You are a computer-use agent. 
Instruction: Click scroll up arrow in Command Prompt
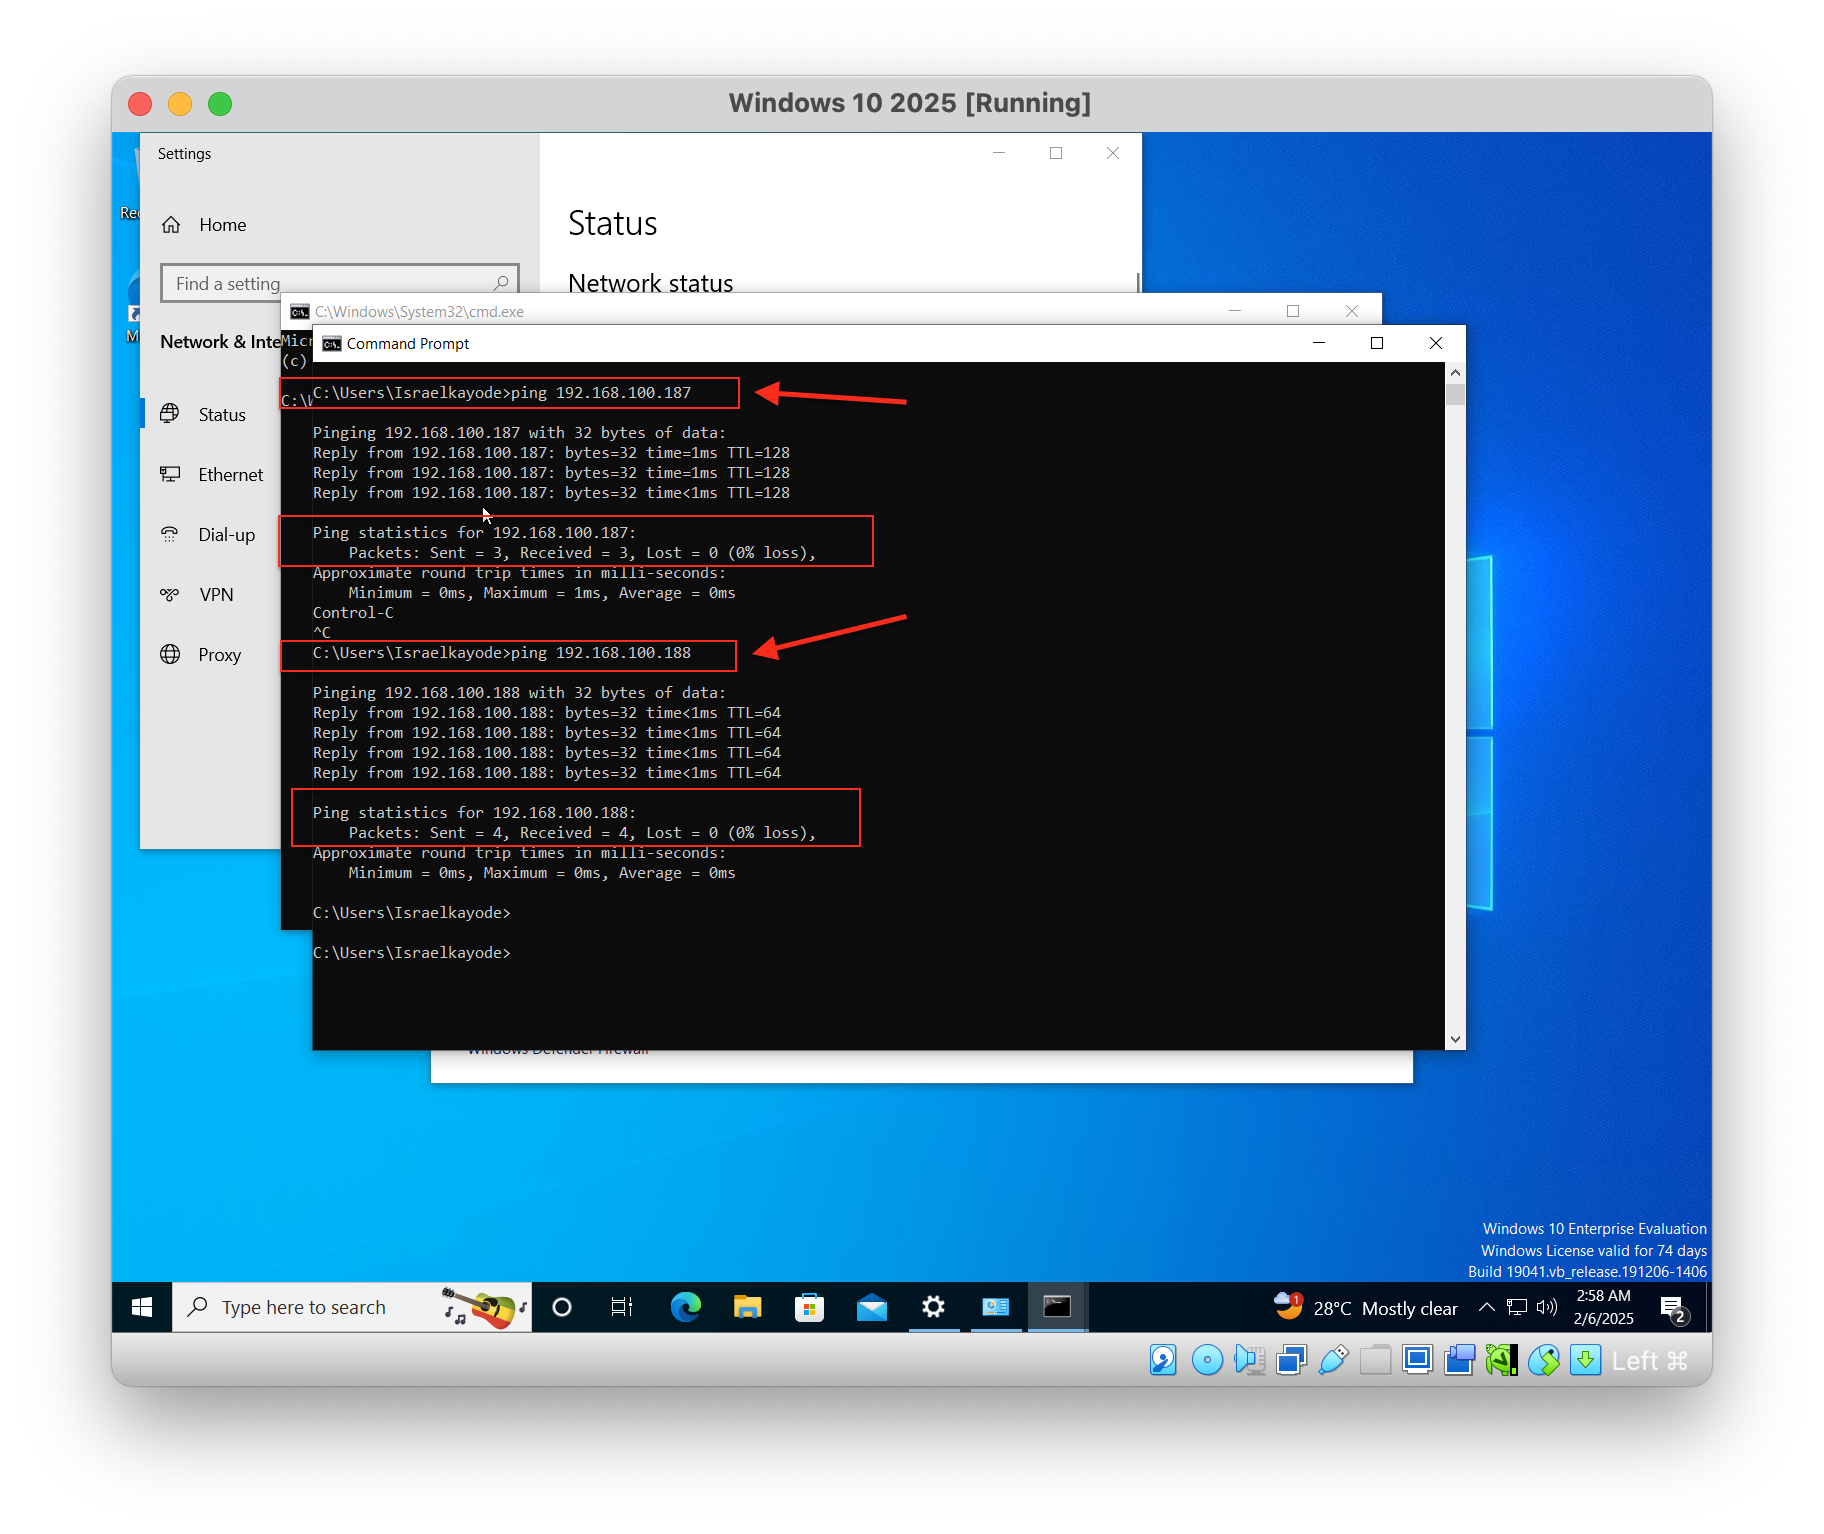pyautogui.click(x=1456, y=373)
